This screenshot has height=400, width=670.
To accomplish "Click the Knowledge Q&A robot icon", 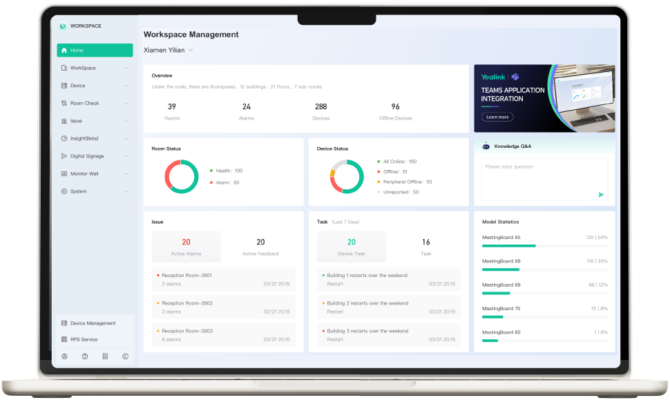I will tap(486, 146).
